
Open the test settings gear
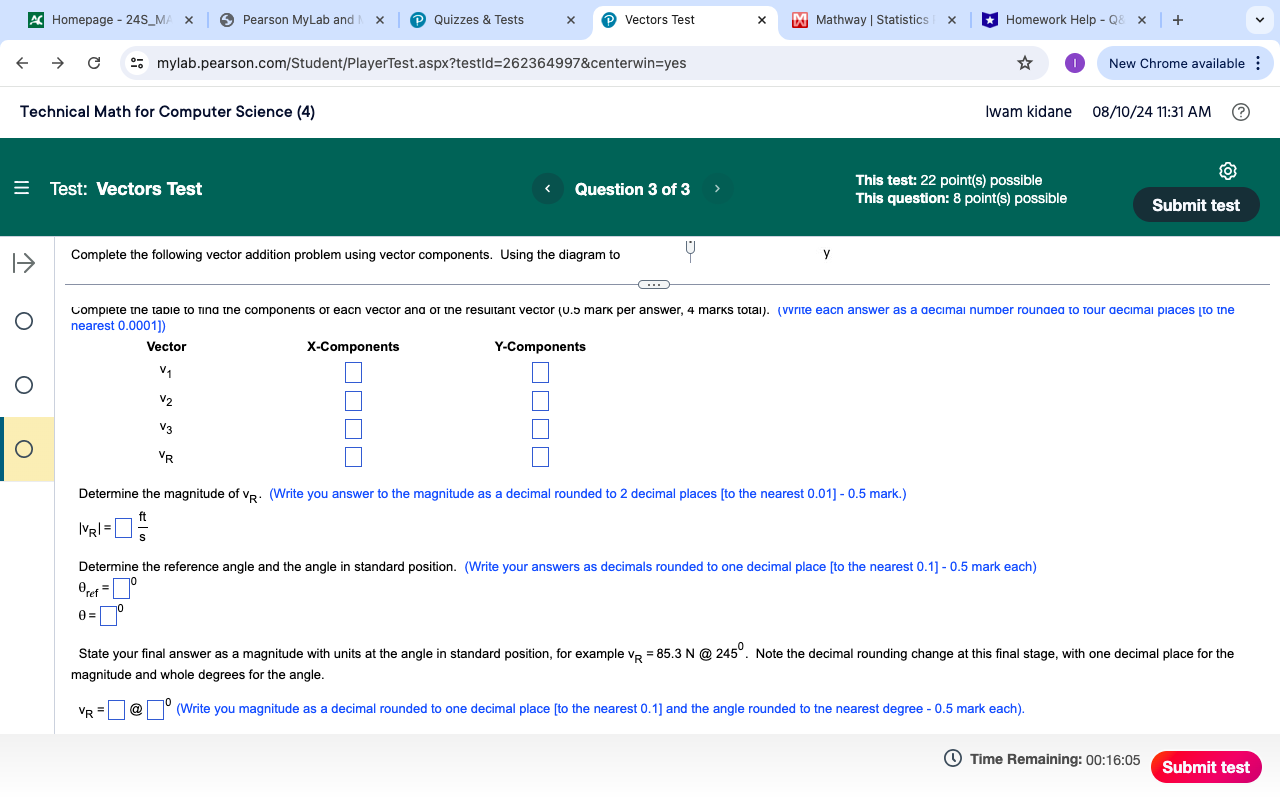1228,171
